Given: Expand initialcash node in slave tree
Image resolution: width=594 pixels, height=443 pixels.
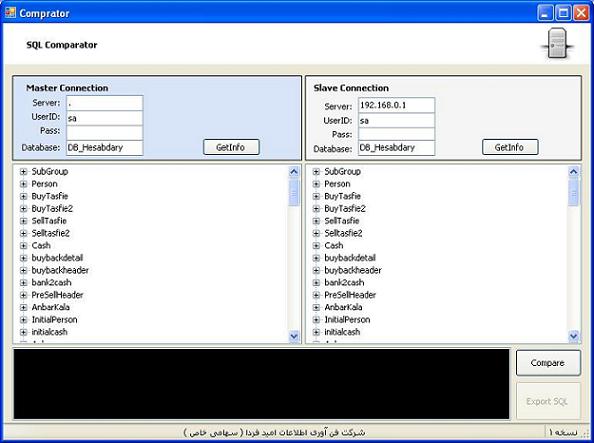Looking at the screenshot, I should 316,332.
